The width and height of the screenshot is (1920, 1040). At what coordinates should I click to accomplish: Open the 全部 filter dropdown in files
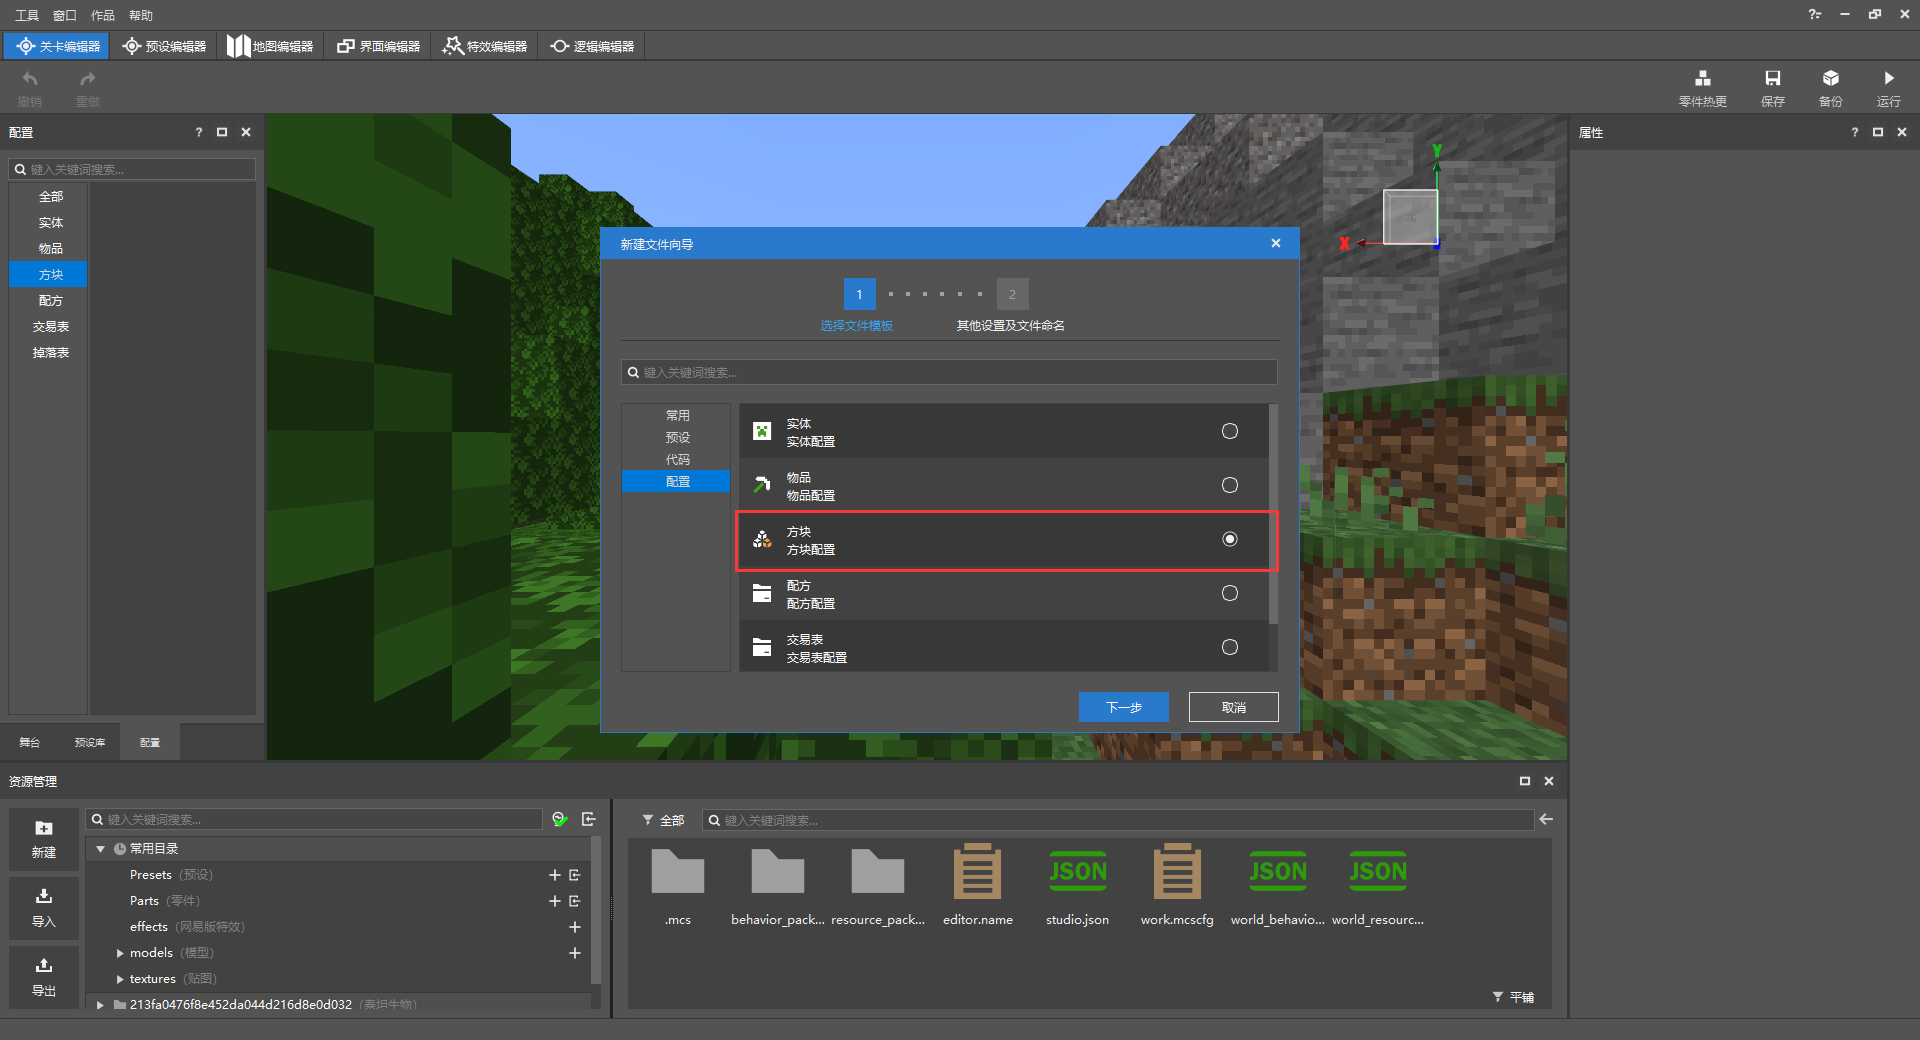[x=664, y=820]
